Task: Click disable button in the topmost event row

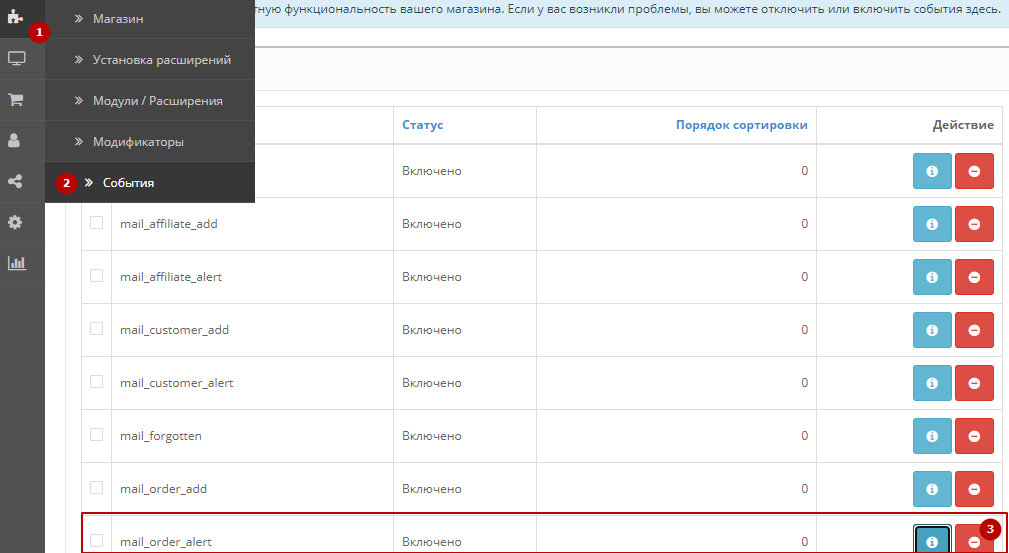Action: (x=974, y=171)
